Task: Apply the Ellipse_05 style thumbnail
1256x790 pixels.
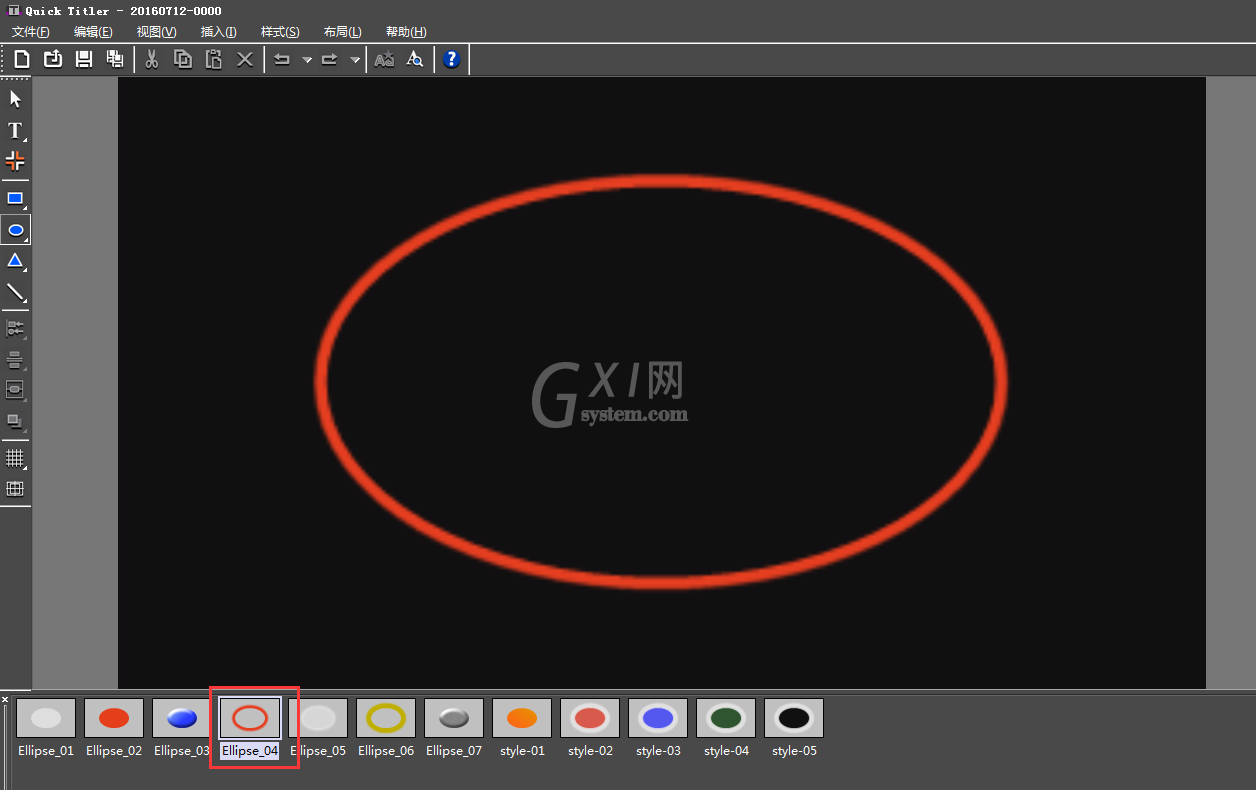Action: [x=318, y=718]
